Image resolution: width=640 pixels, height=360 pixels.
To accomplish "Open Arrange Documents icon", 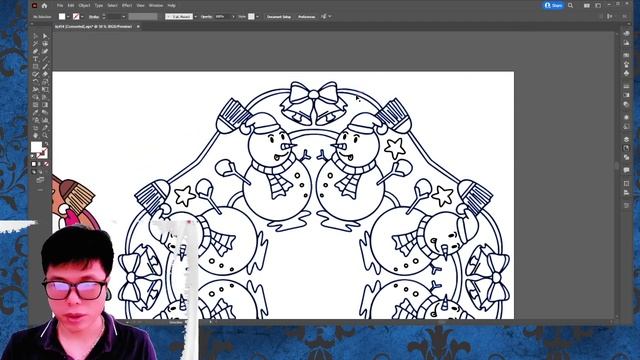I will point(587,5).
